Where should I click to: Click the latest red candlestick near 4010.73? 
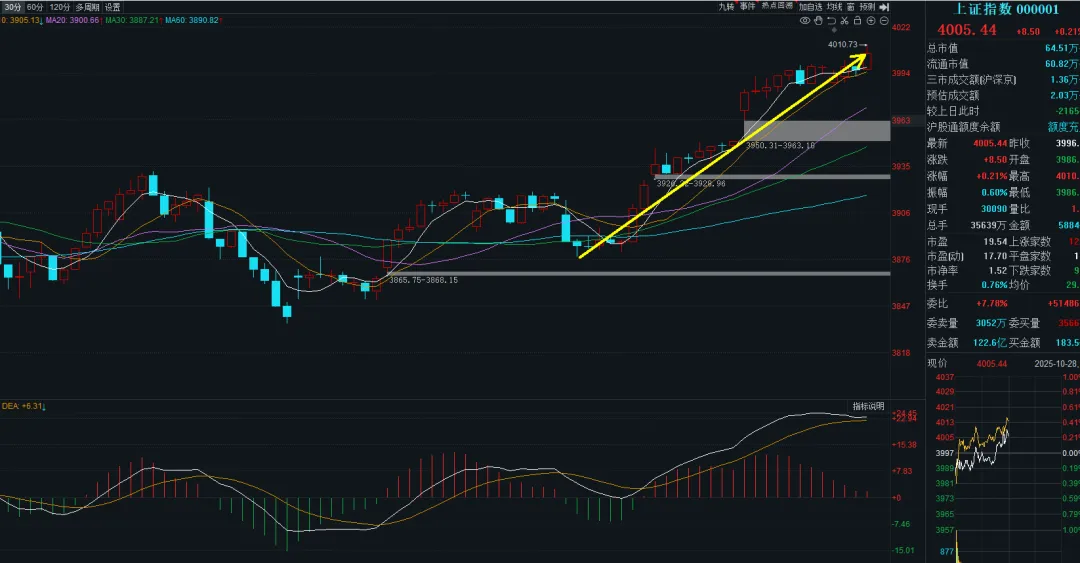pos(868,61)
